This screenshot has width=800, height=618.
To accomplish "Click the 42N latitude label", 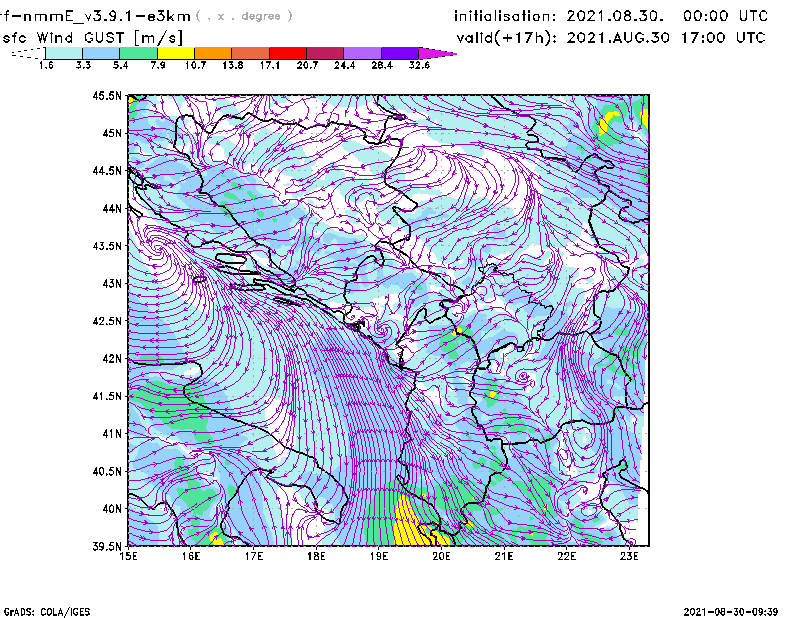I will (x=112, y=359).
